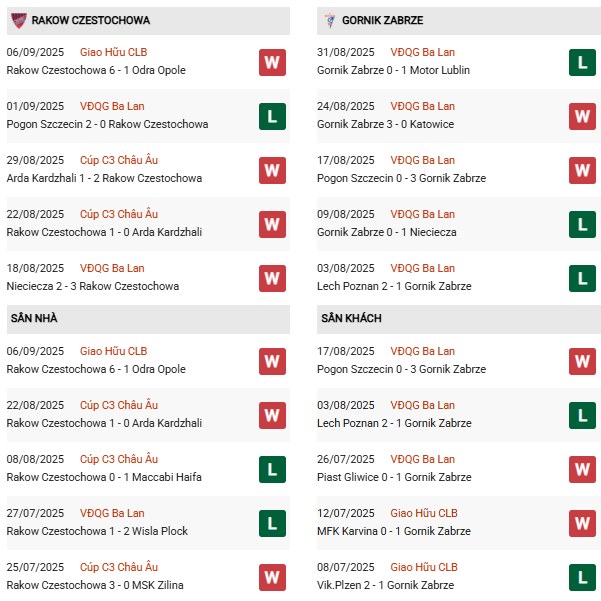Click the L badge for Rakow 0-1 Maccabi Haifa

[x=272, y=470]
